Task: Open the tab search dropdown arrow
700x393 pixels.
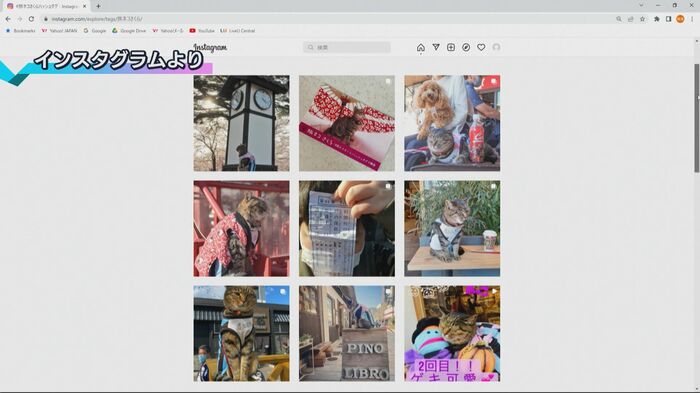Action: 641,5
